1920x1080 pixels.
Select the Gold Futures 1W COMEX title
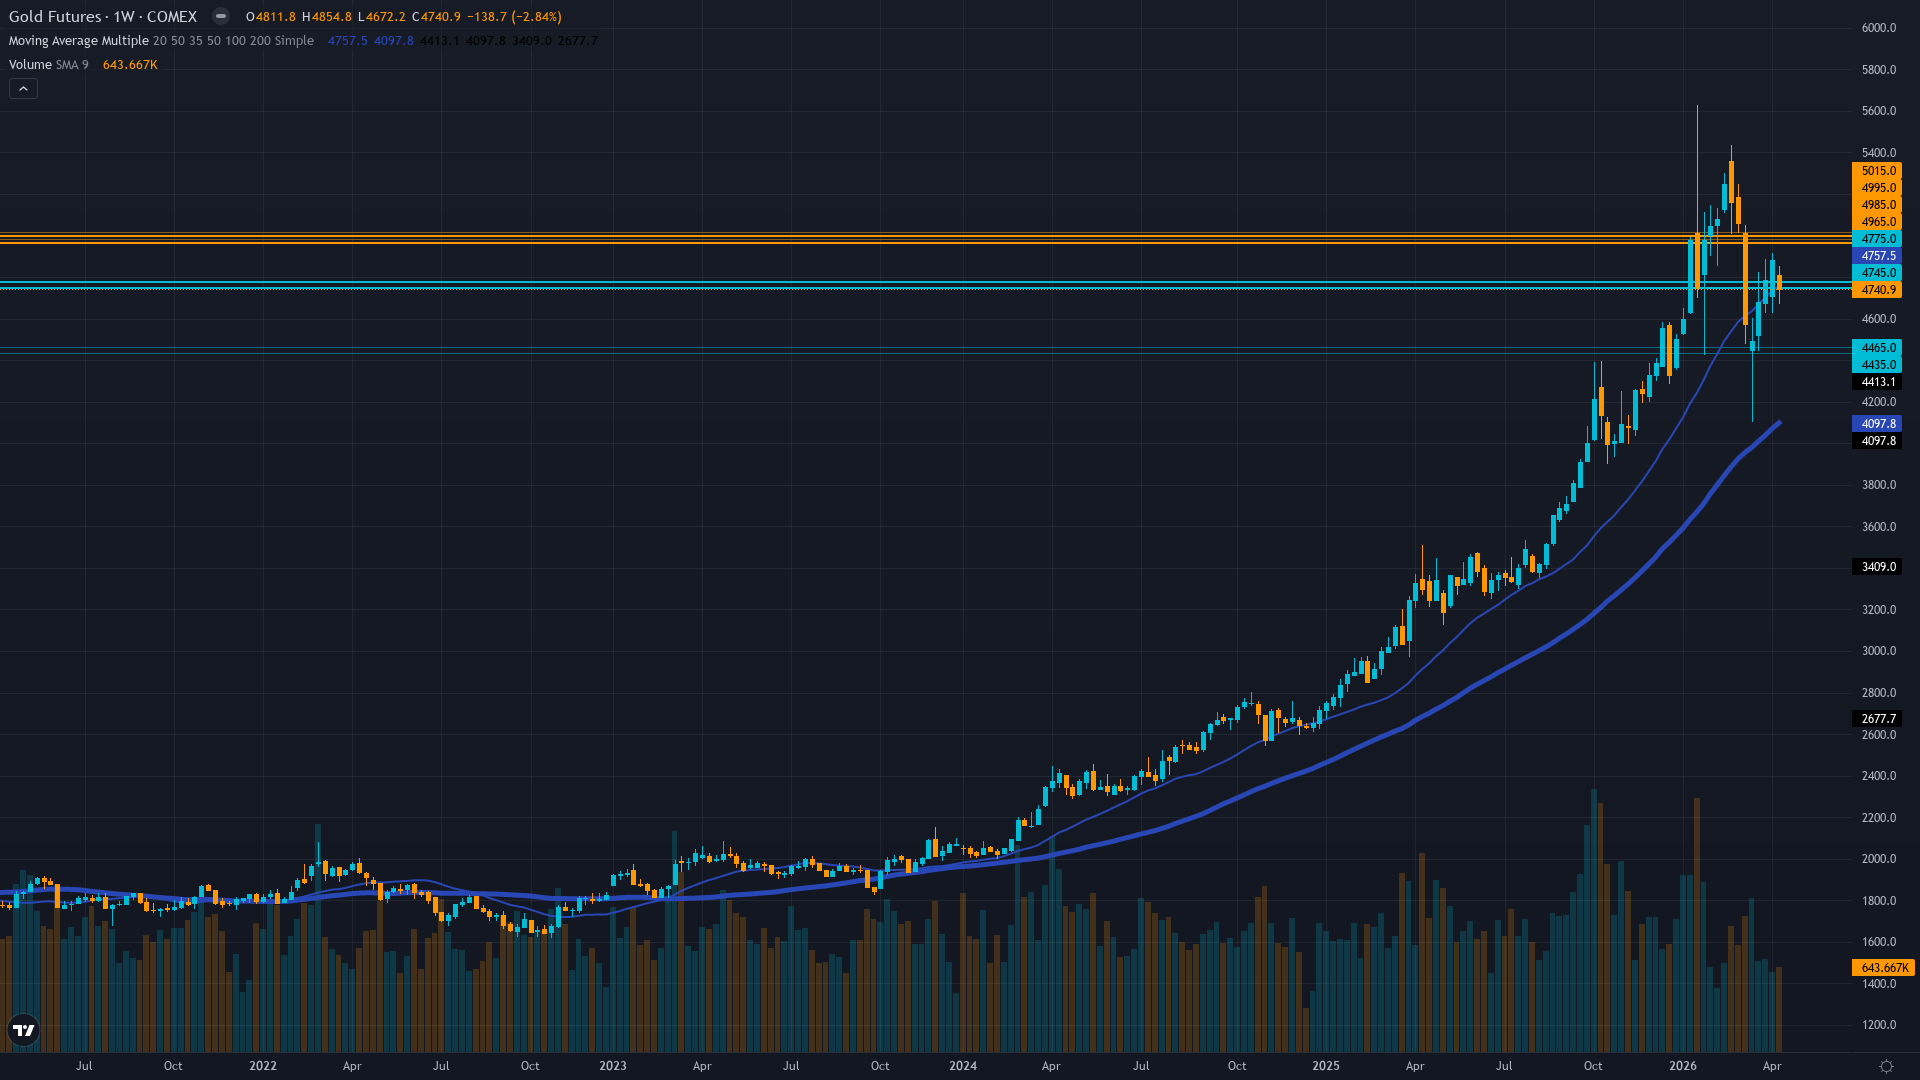click(x=103, y=16)
